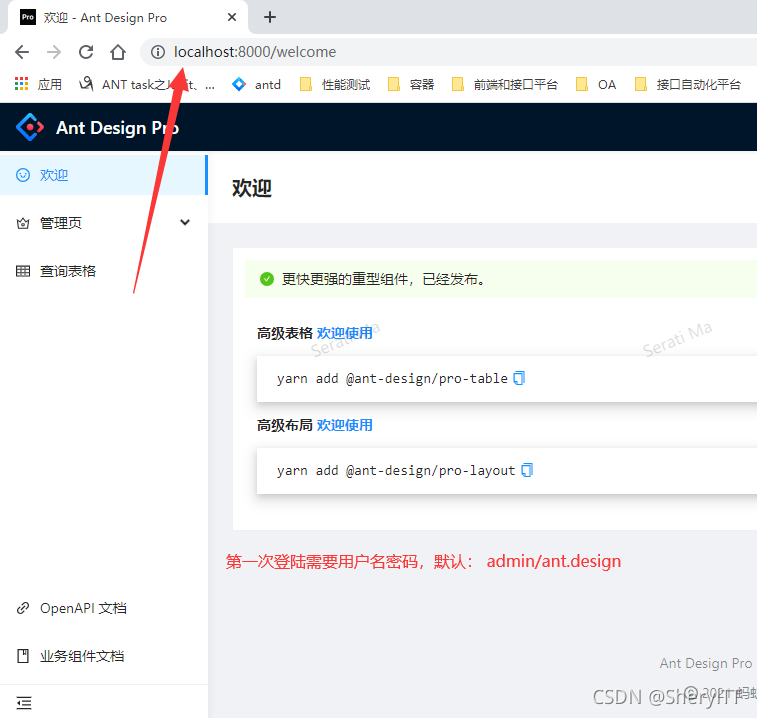The image size is (757, 718).
Task: Go back using the browser back arrow
Action: click(x=22, y=52)
